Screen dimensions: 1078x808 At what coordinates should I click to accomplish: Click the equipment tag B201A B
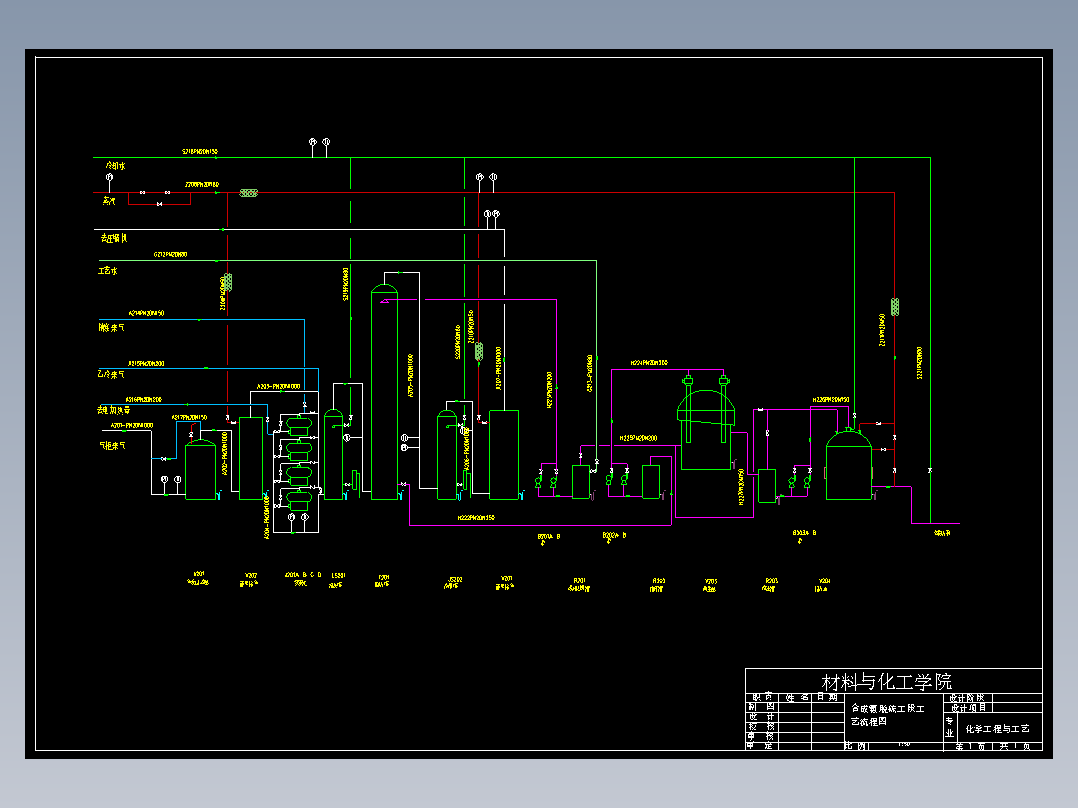(549, 536)
